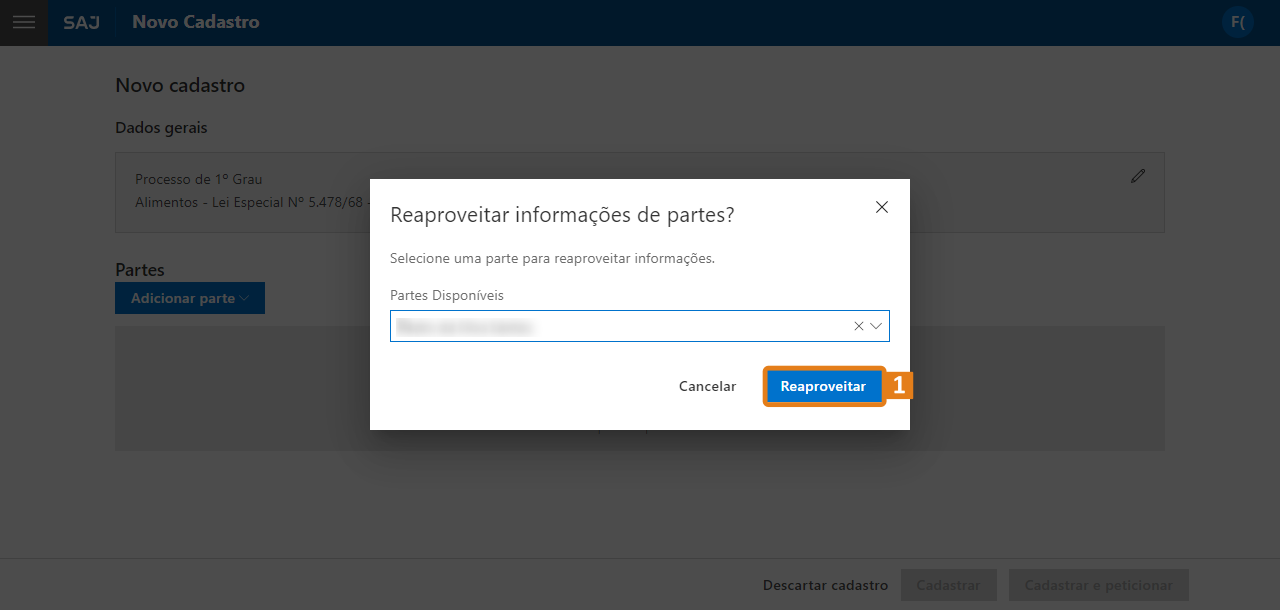Close the Reaproveitar dialog with the X

point(882,207)
